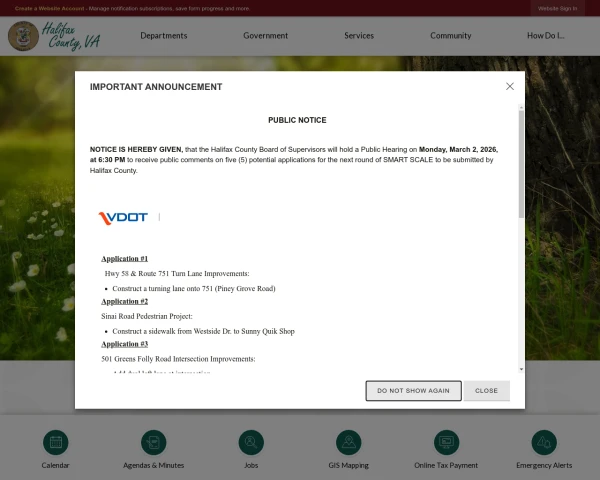Image resolution: width=600 pixels, height=480 pixels.
Task: Open the Calendar icon
Action: [x=56, y=442]
